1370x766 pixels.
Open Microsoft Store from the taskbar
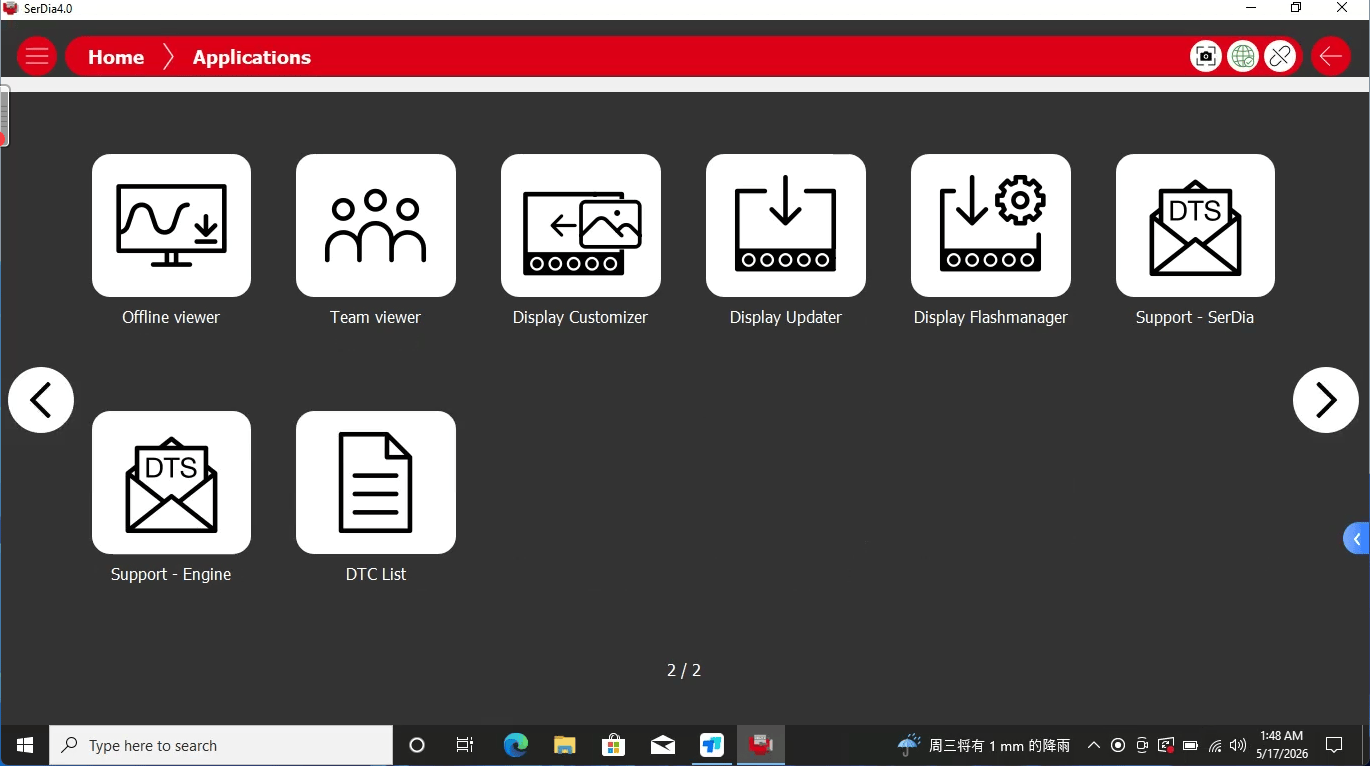click(614, 745)
